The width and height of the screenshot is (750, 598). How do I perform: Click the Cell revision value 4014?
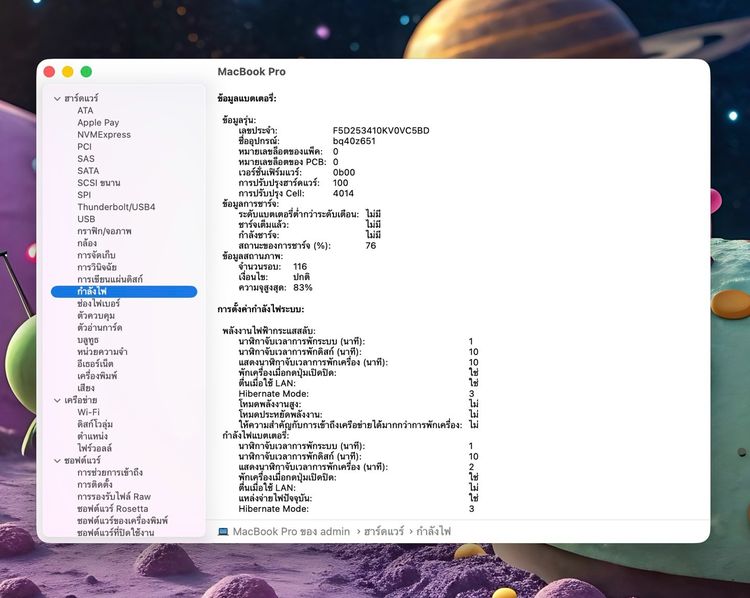pyautogui.click(x=343, y=193)
